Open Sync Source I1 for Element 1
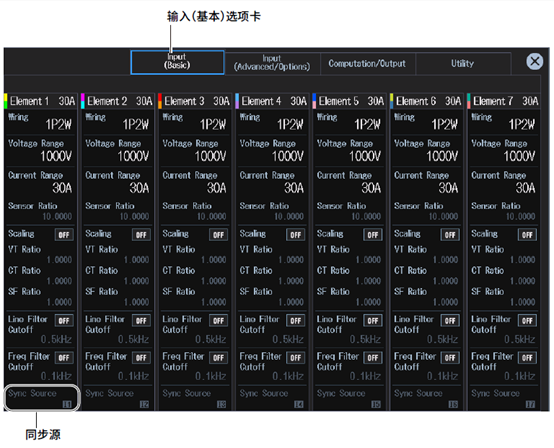The width and height of the screenshot is (554, 448). 41,398
